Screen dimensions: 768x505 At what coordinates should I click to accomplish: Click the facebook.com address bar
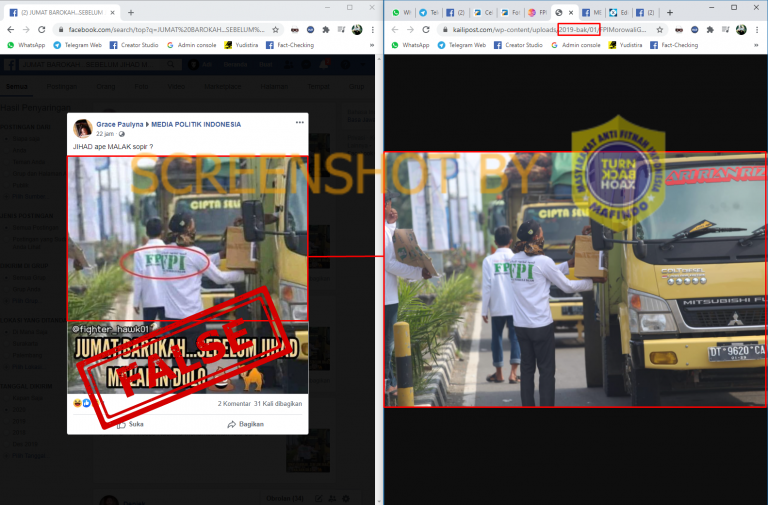(x=166, y=30)
